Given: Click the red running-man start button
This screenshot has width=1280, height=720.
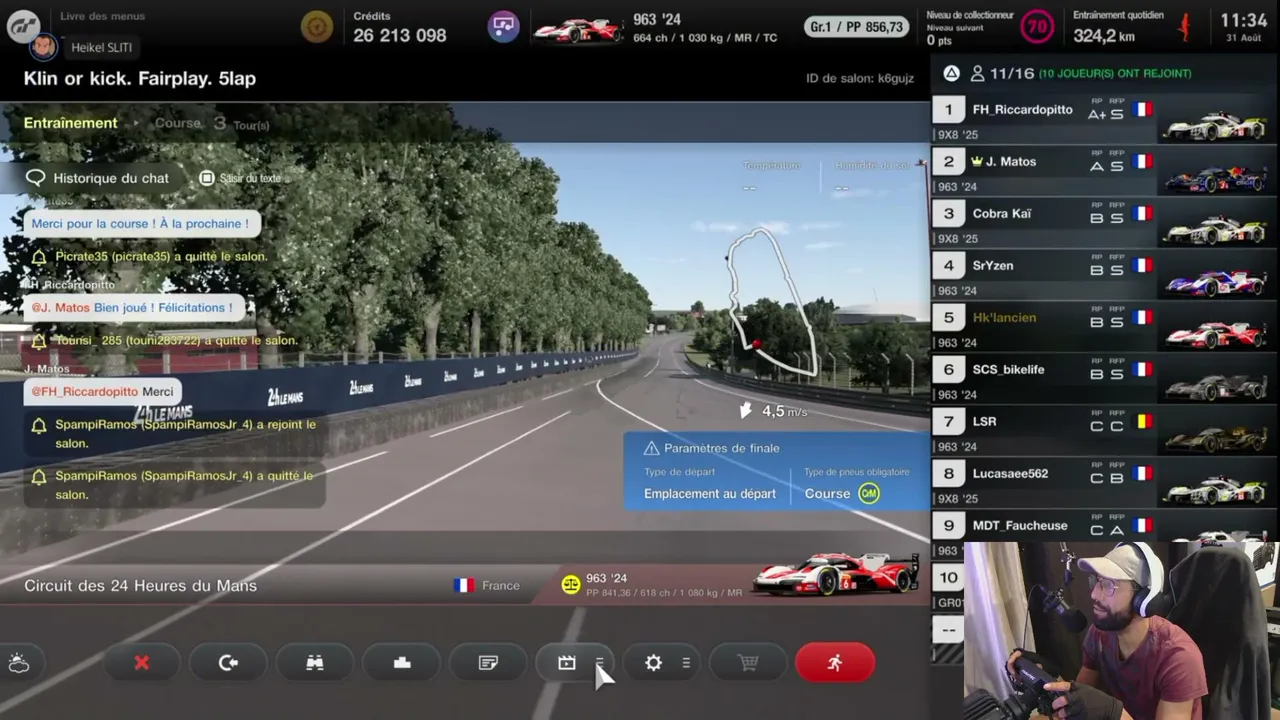Looking at the screenshot, I should click(835, 663).
